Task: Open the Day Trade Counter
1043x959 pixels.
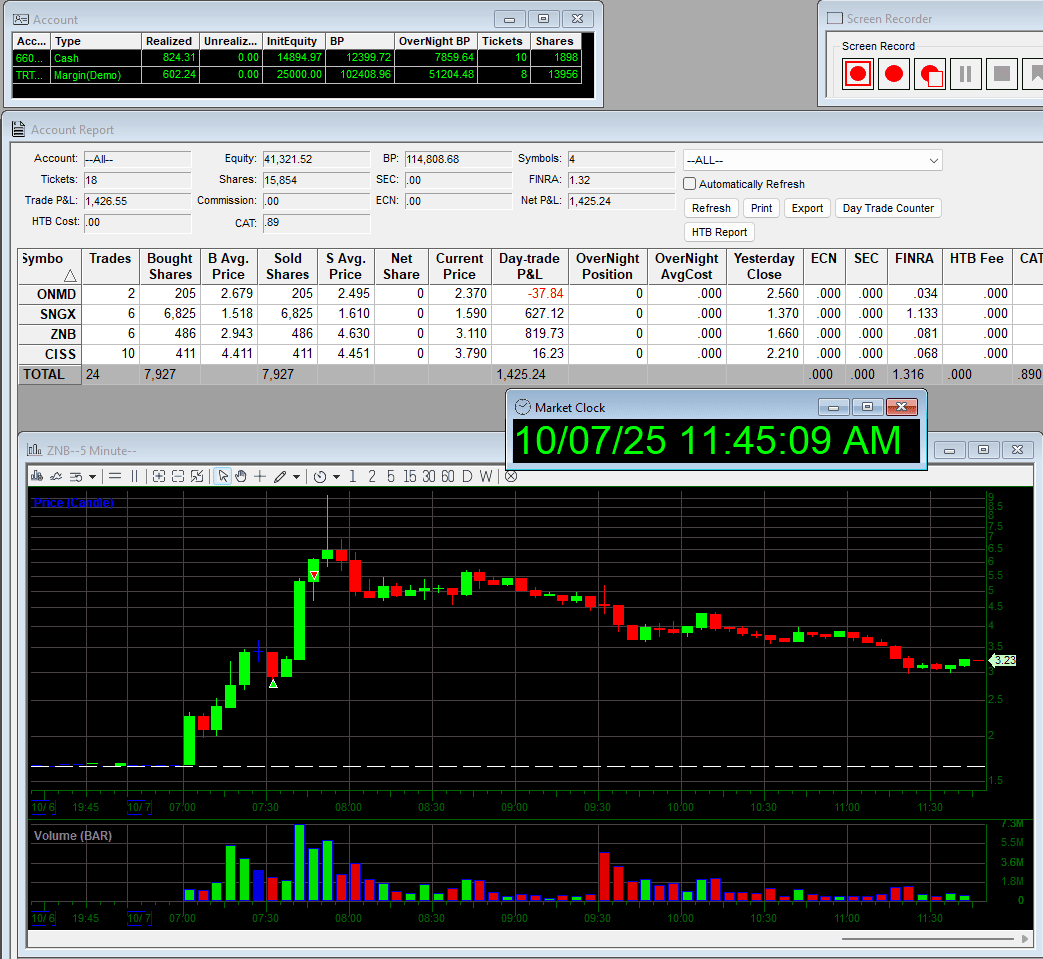Action: [888, 208]
